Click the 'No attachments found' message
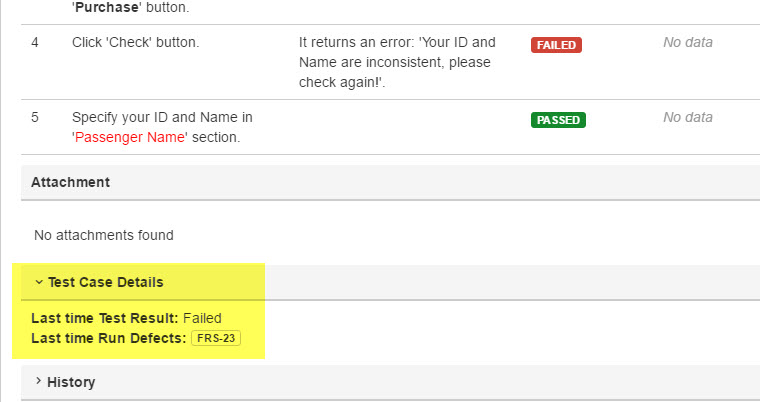Viewport: 760px width, 402px height. point(104,235)
